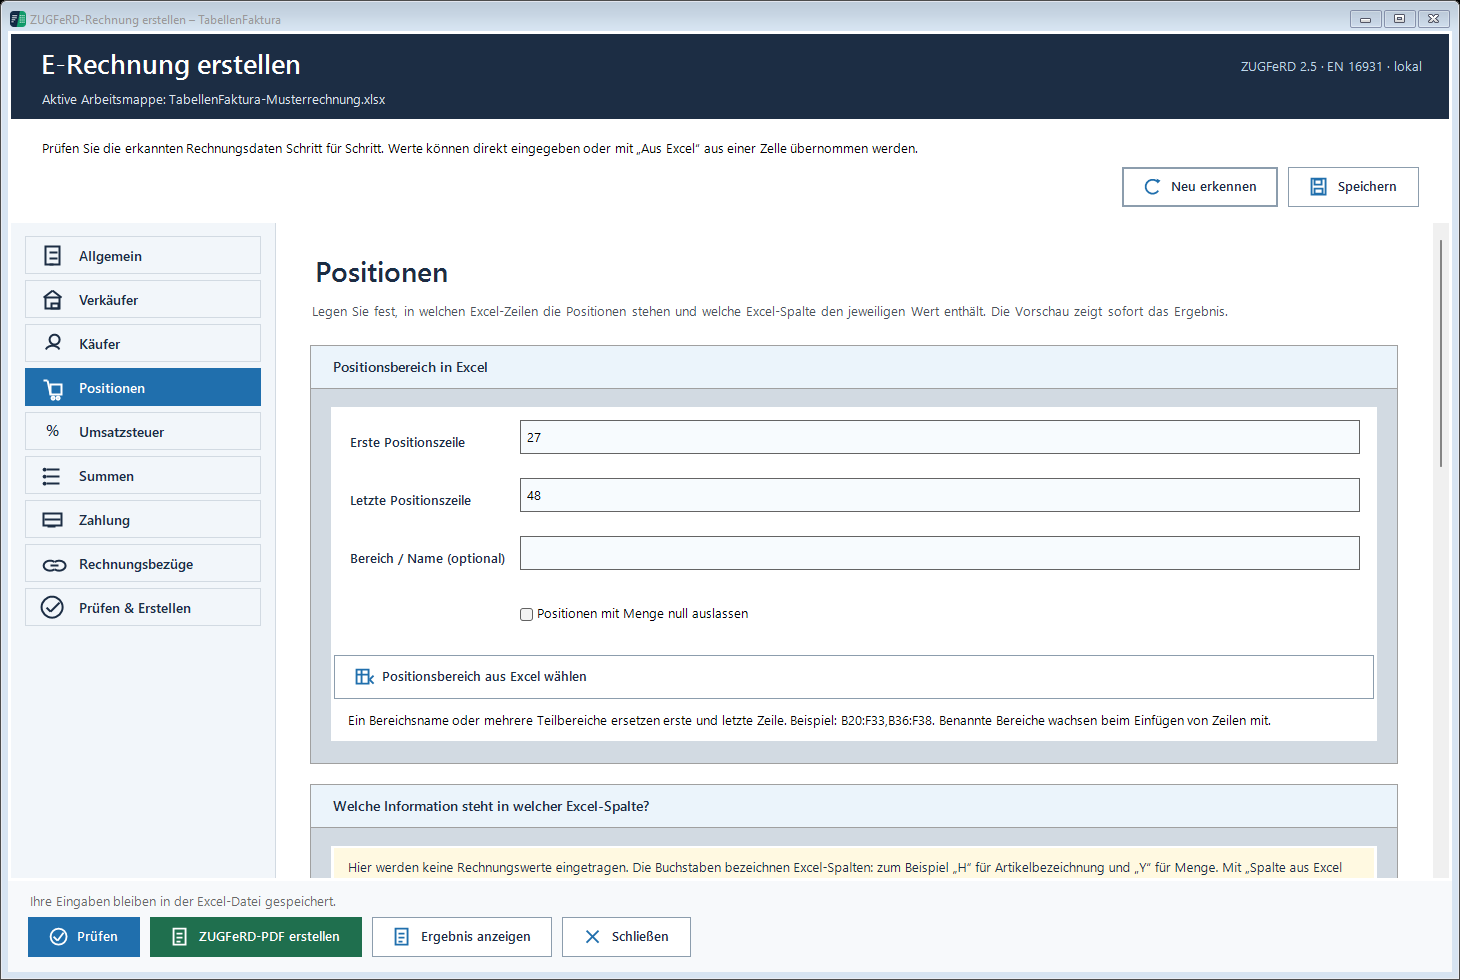Enable 'Positionen mit Menge null auslassen' checkbox

coord(526,615)
